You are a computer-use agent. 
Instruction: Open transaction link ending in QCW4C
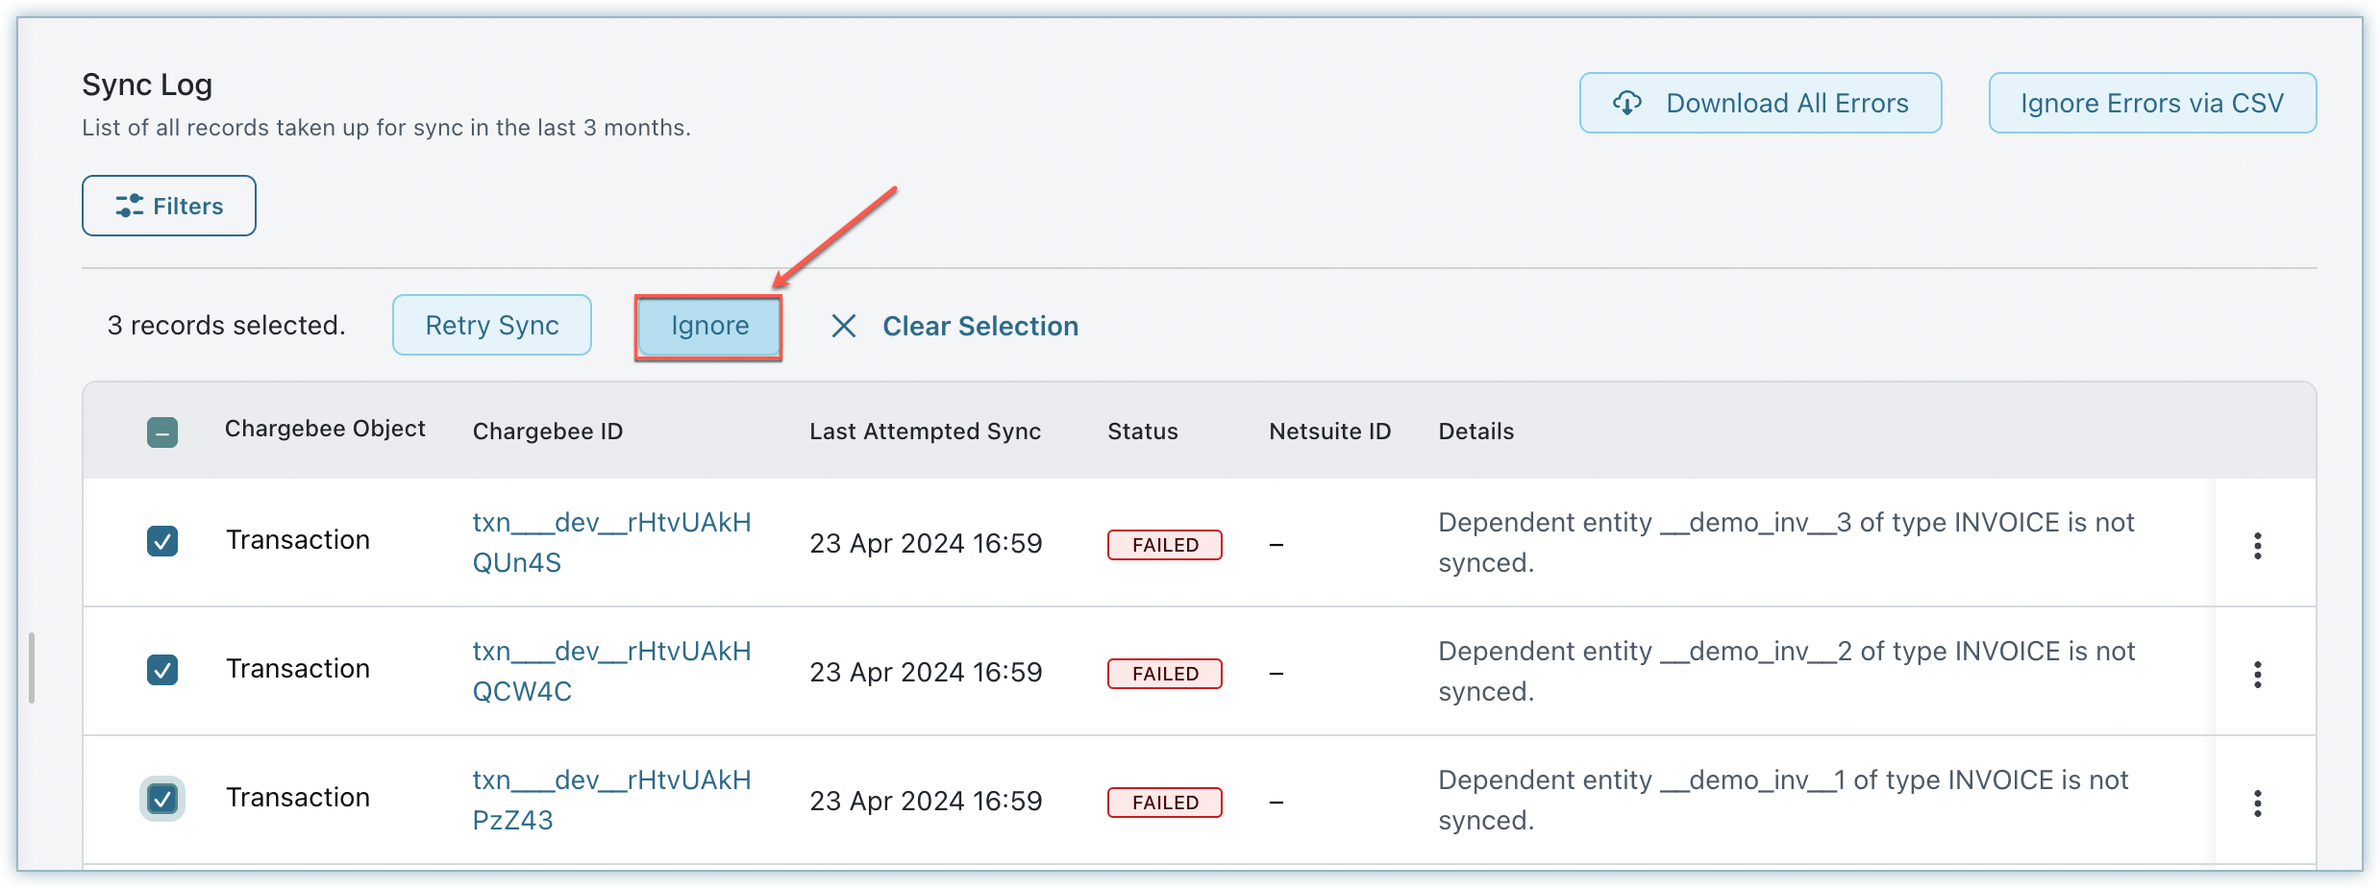tap(611, 671)
